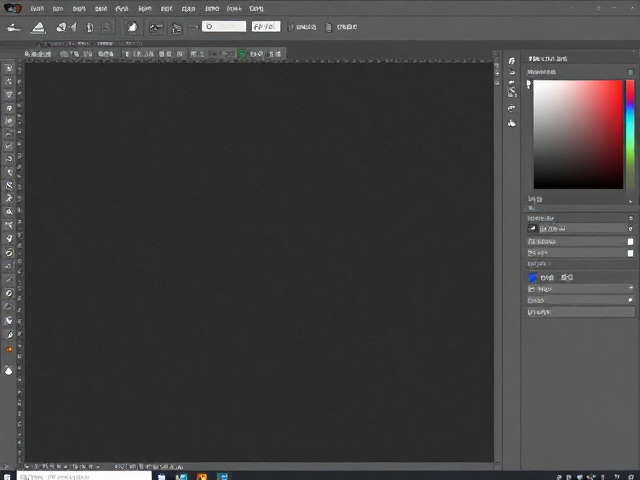
Task: Click the blue swatch in the right panel
Action: click(533, 278)
